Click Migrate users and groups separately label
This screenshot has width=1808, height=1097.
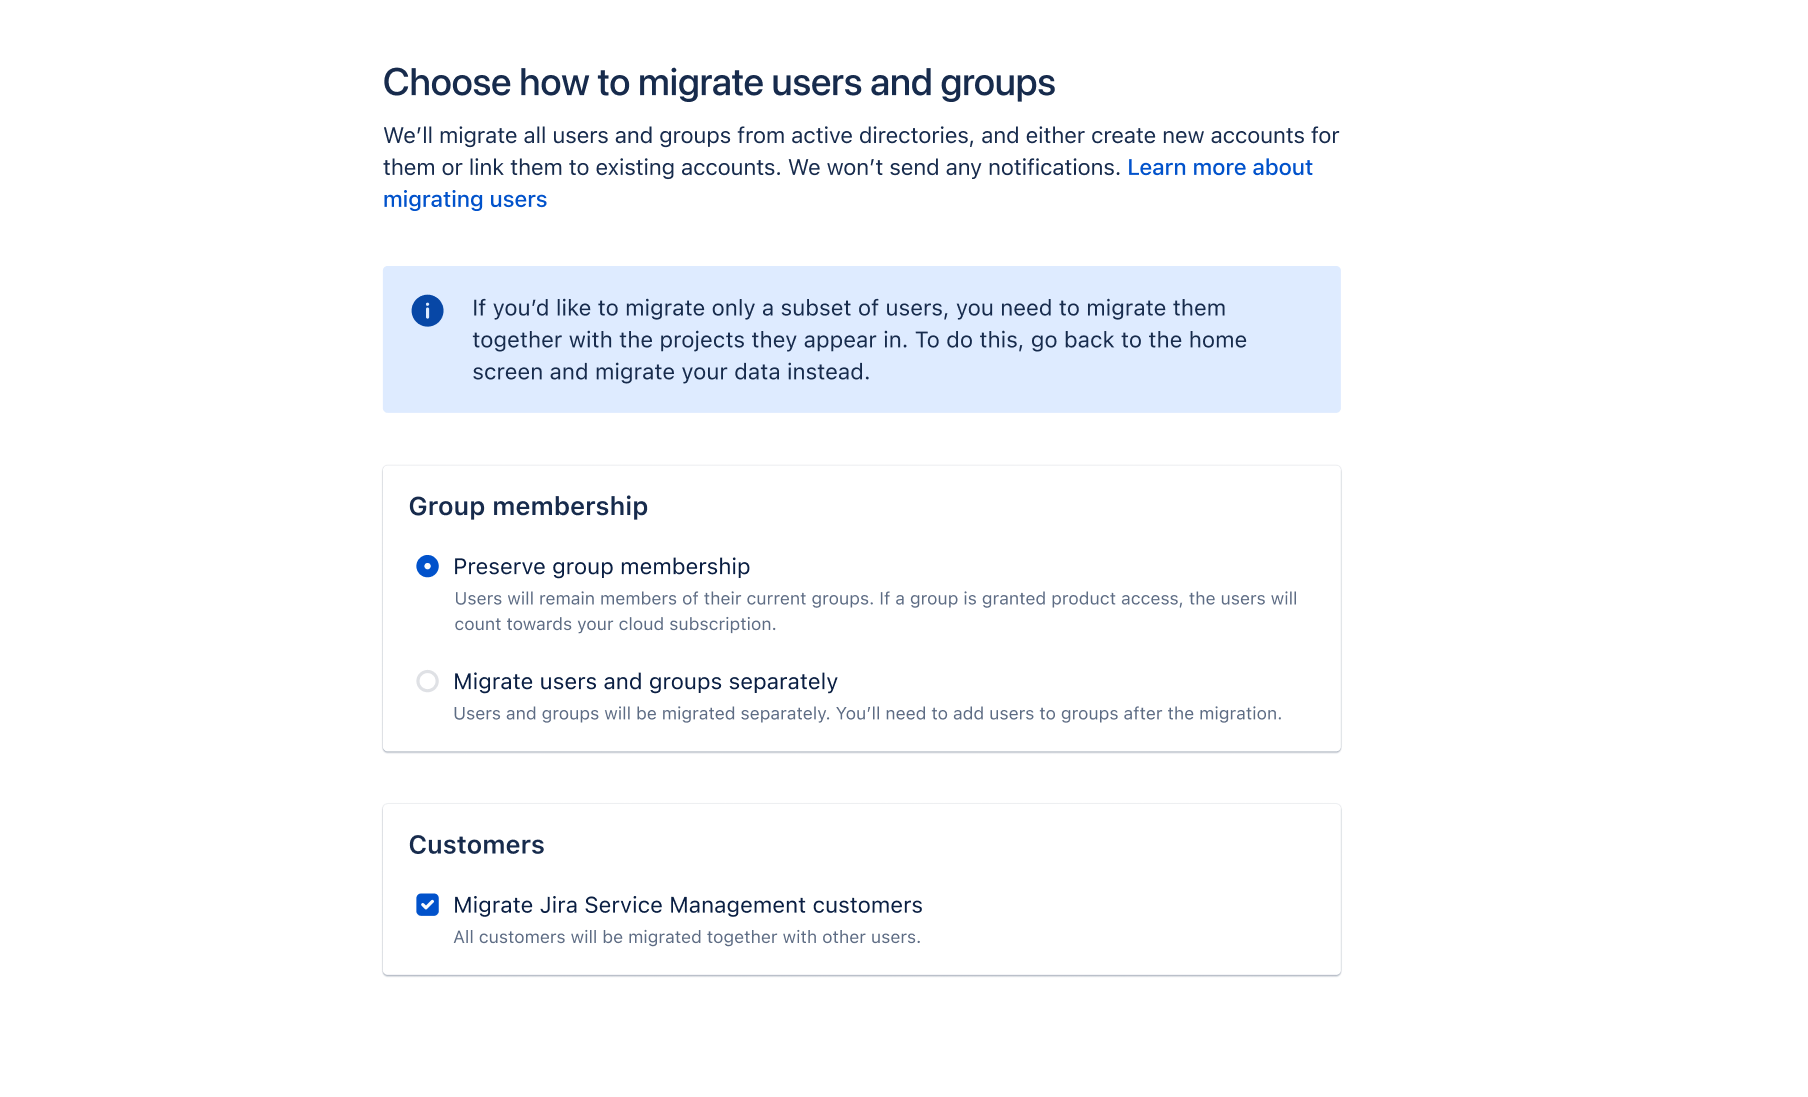(x=645, y=682)
